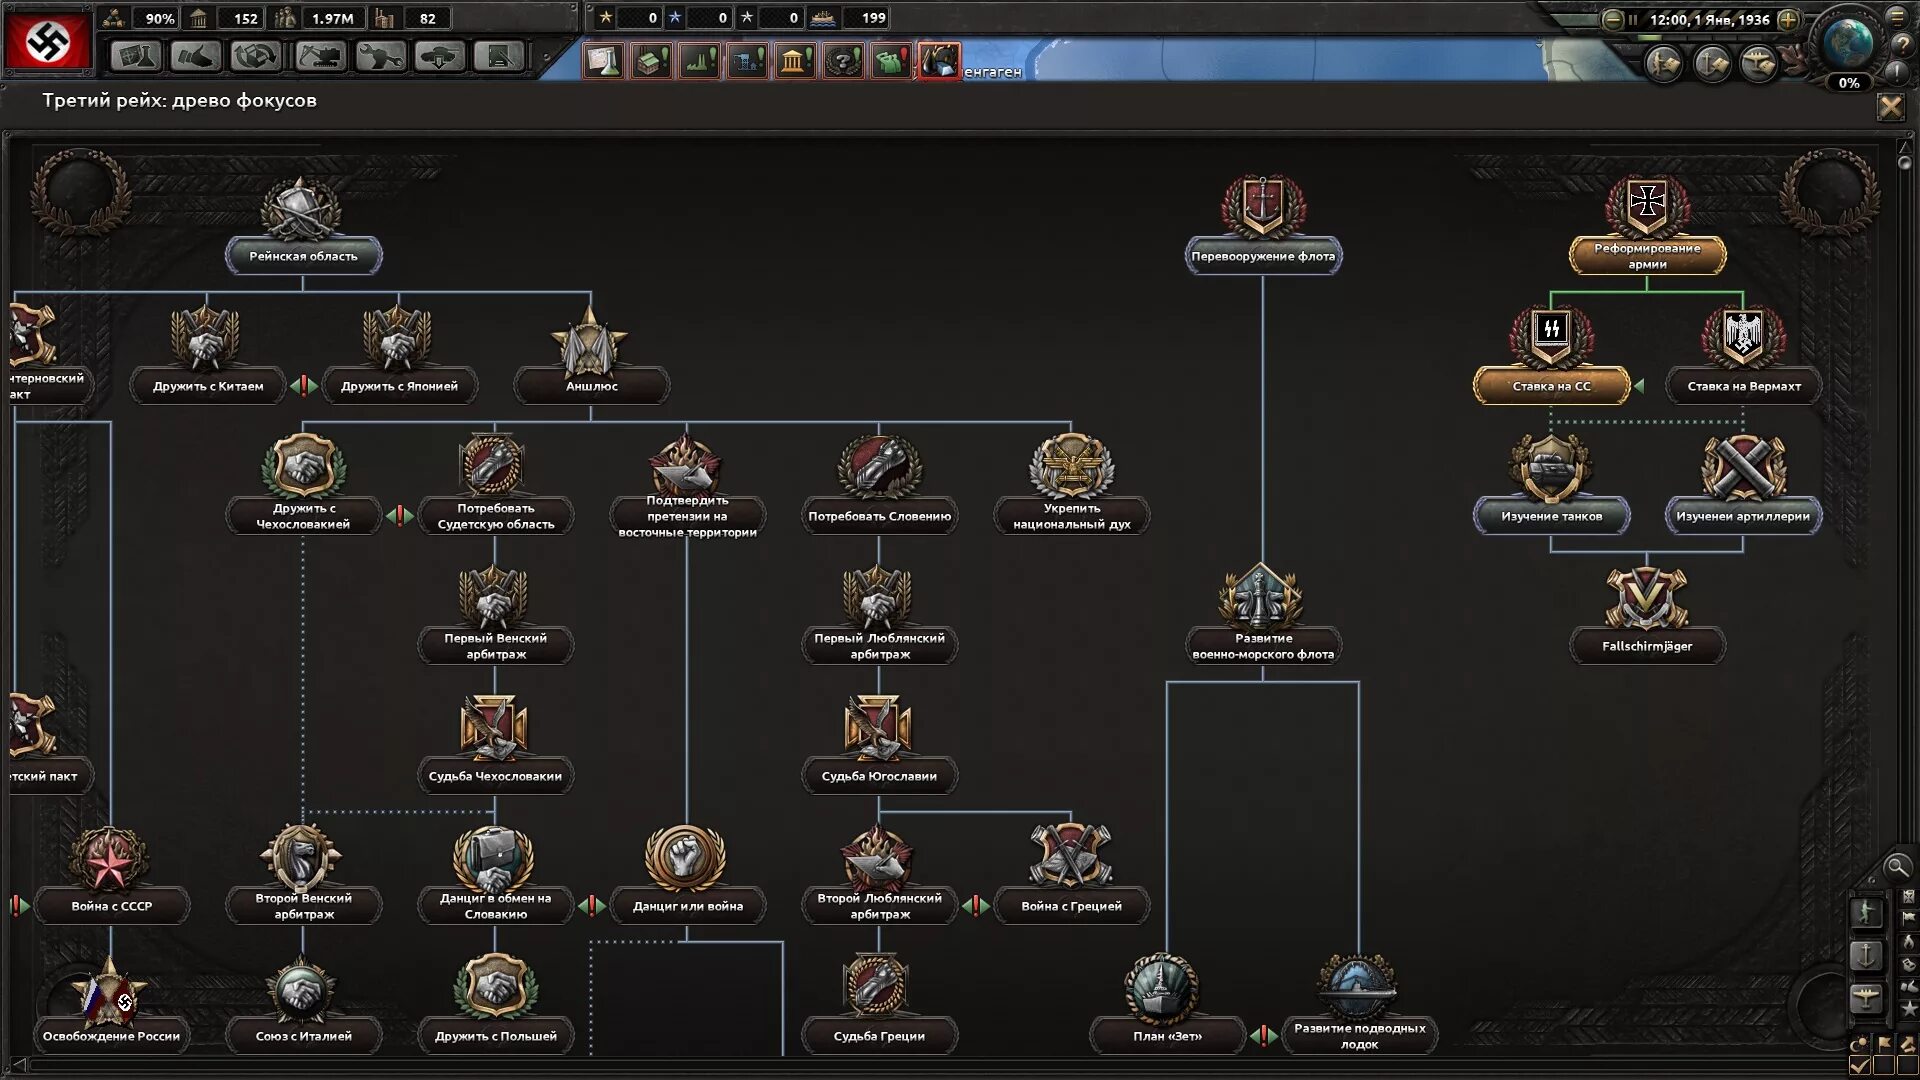Image resolution: width=1920 pixels, height=1080 pixels.
Task: Open the Diplomacy handshake button
Action: tap(196, 57)
